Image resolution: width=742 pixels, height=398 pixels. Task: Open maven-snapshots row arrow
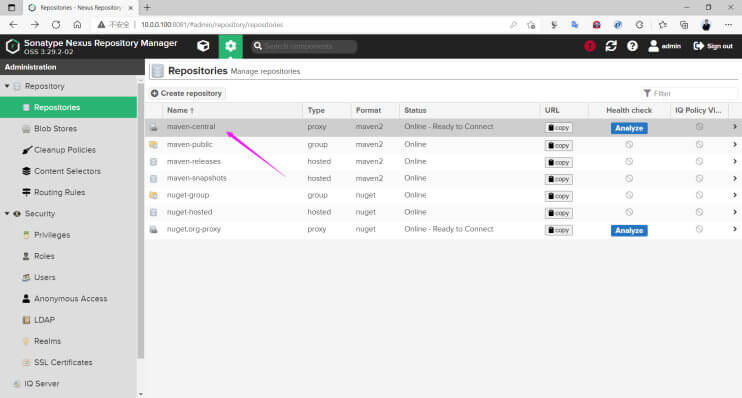pyautogui.click(x=734, y=178)
